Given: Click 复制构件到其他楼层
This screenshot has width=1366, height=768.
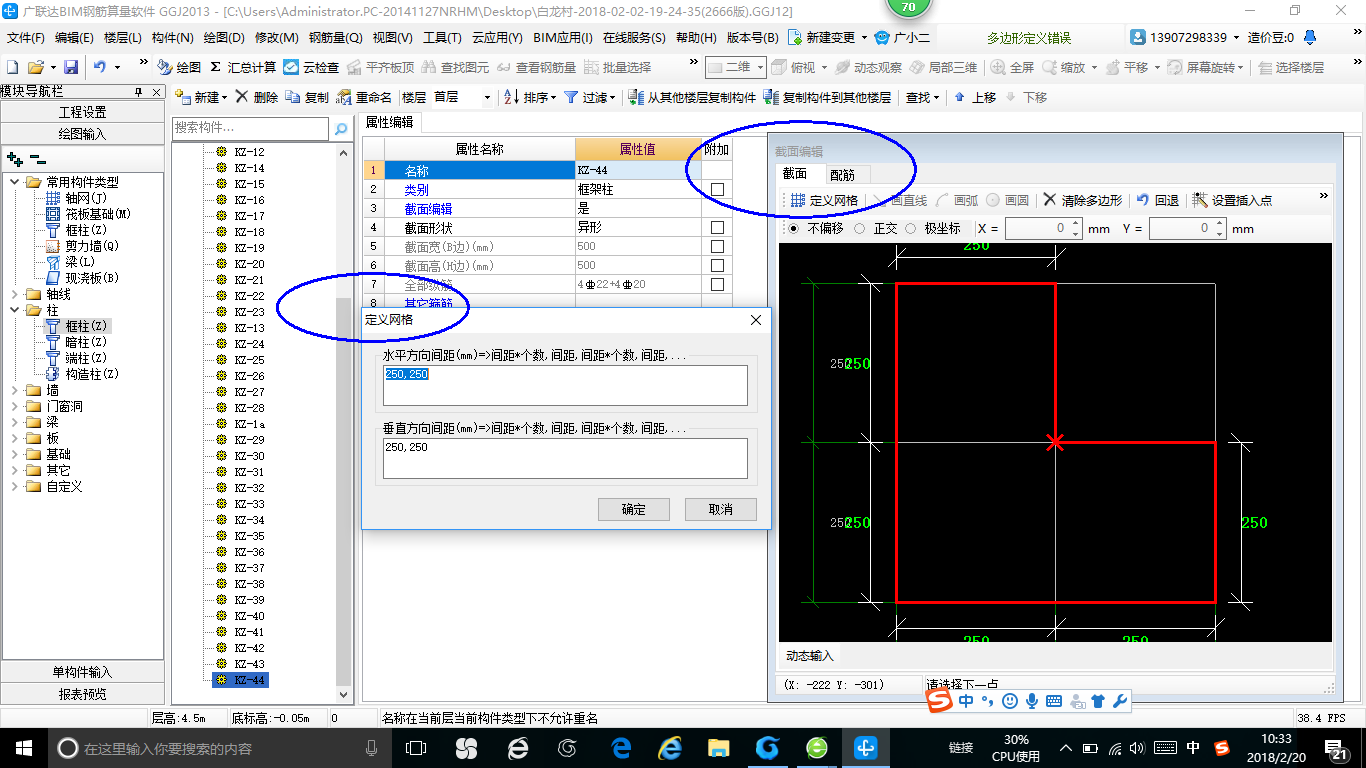Looking at the screenshot, I should pyautogui.click(x=827, y=97).
